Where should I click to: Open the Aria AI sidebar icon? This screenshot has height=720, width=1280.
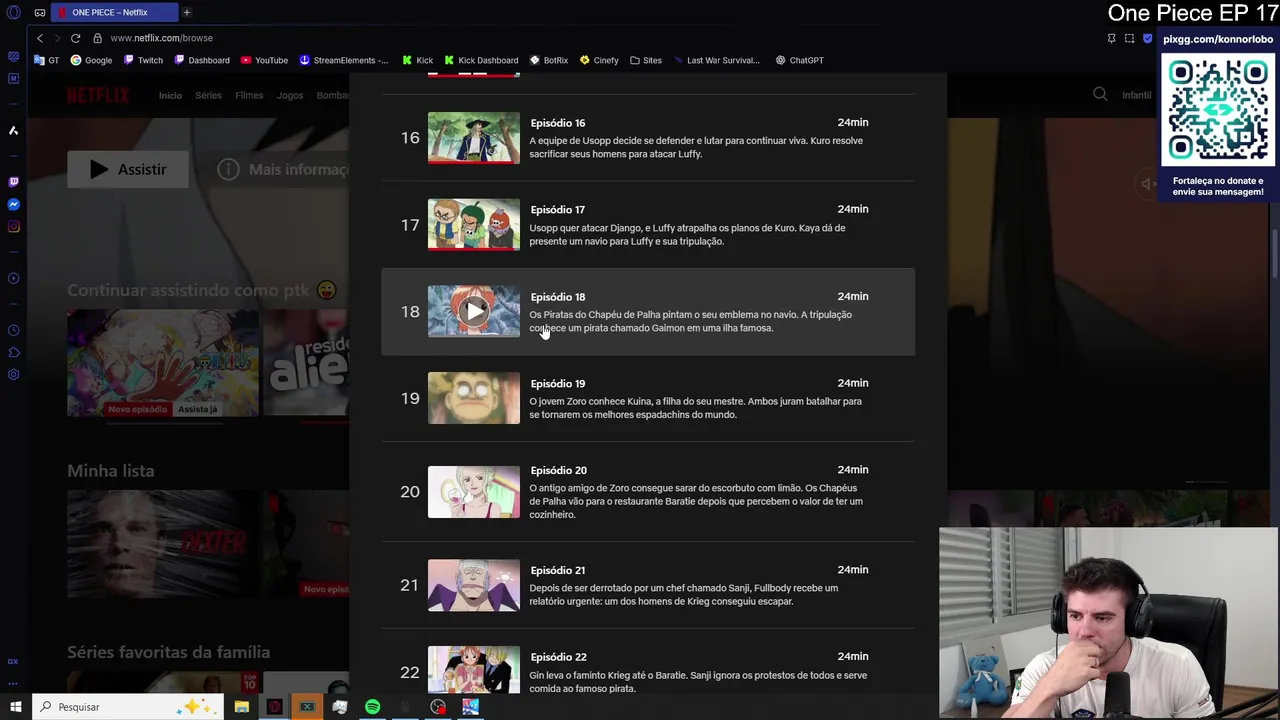tap(13, 130)
